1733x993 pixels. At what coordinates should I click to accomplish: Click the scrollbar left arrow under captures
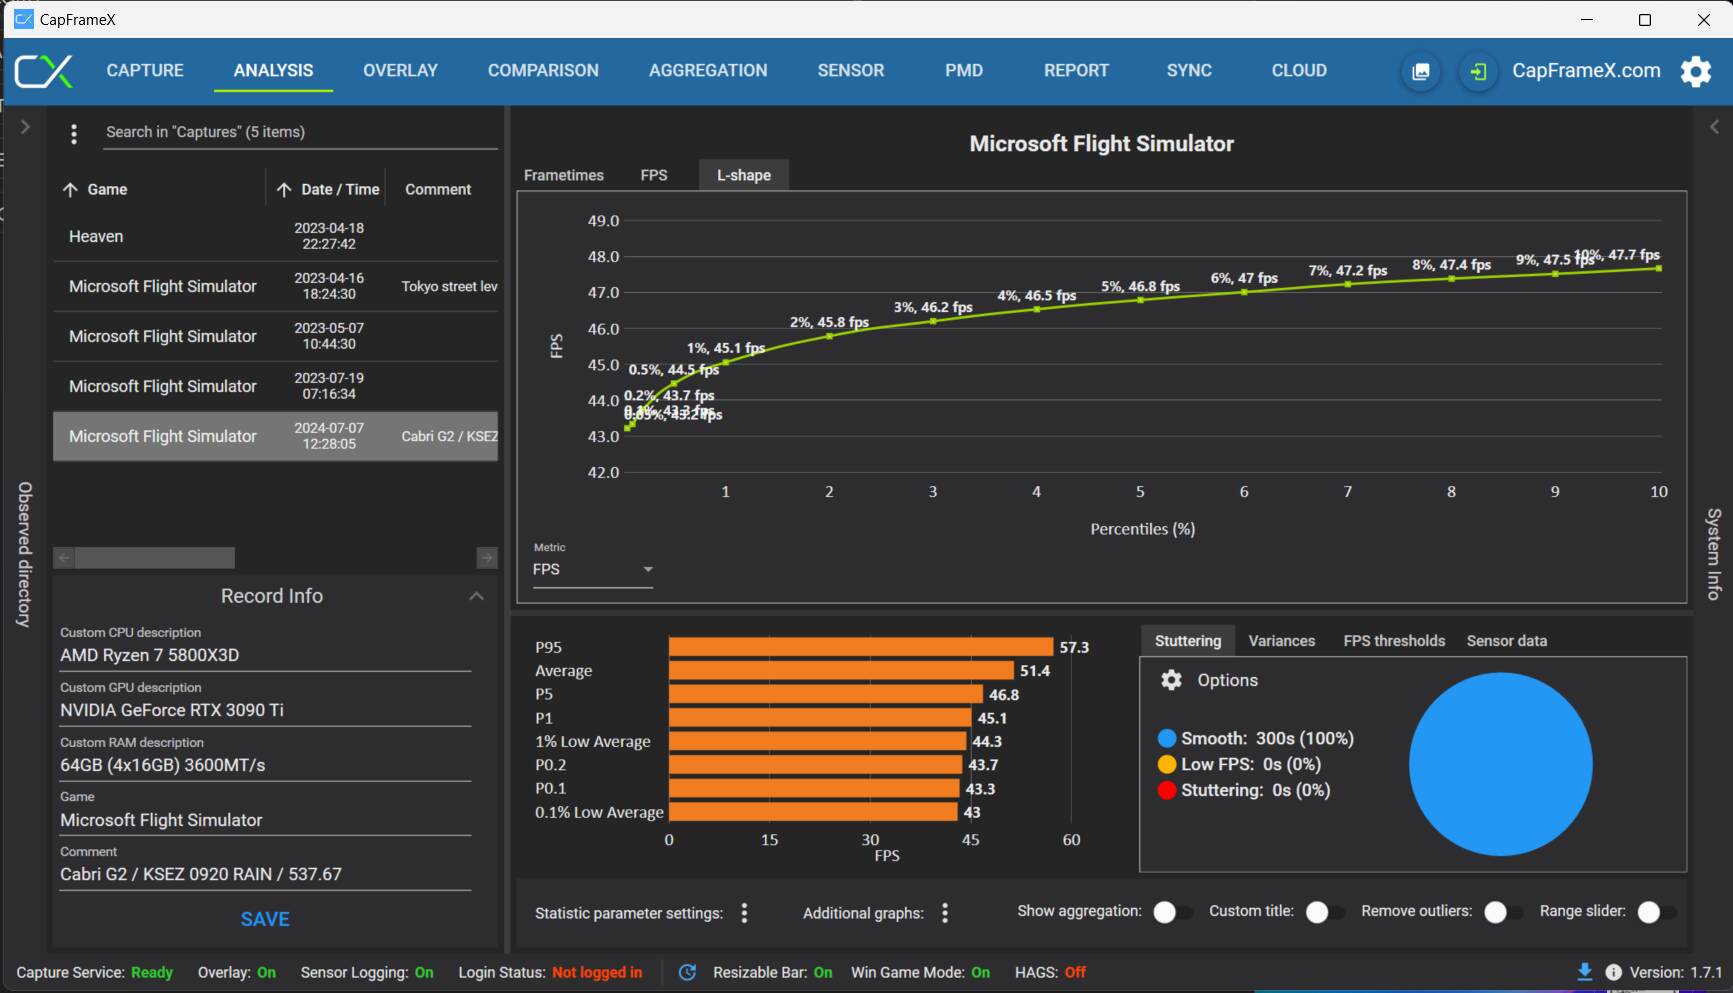(x=64, y=558)
